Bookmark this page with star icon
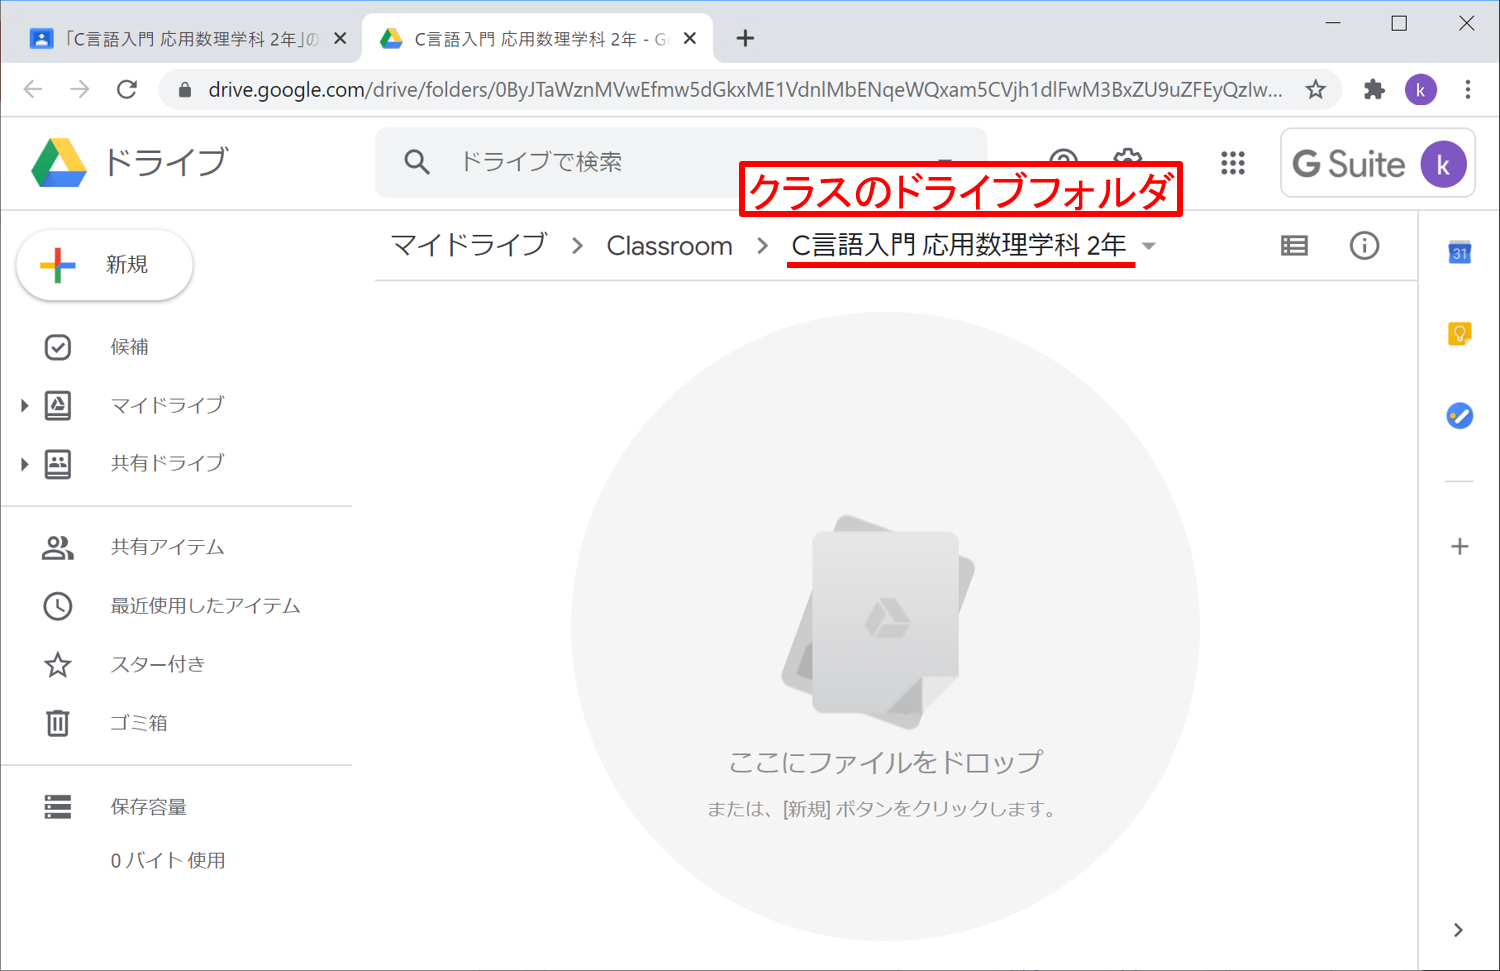 point(1316,90)
